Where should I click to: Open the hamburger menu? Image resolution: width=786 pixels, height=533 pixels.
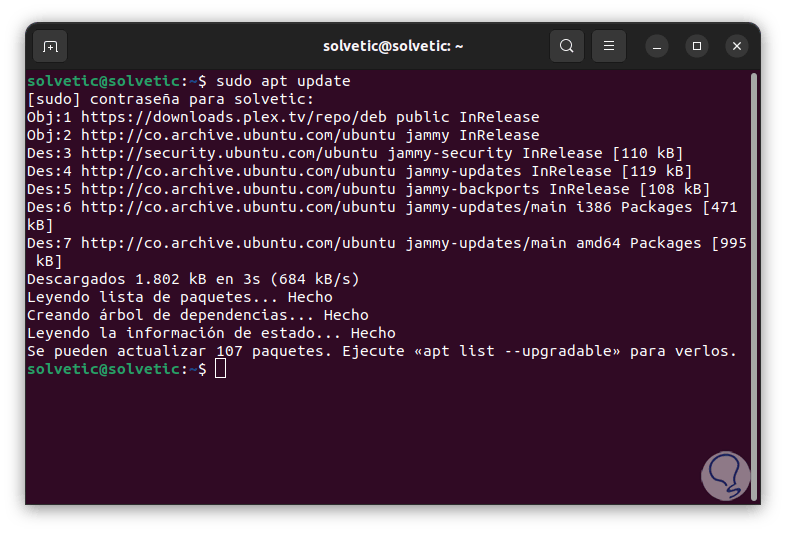pyautogui.click(x=609, y=46)
